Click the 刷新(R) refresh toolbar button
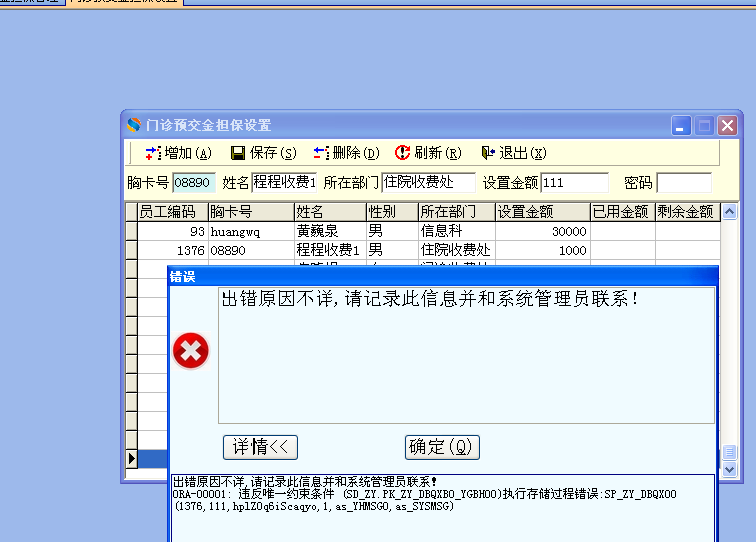756x542 pixels. tap(428, 153)
